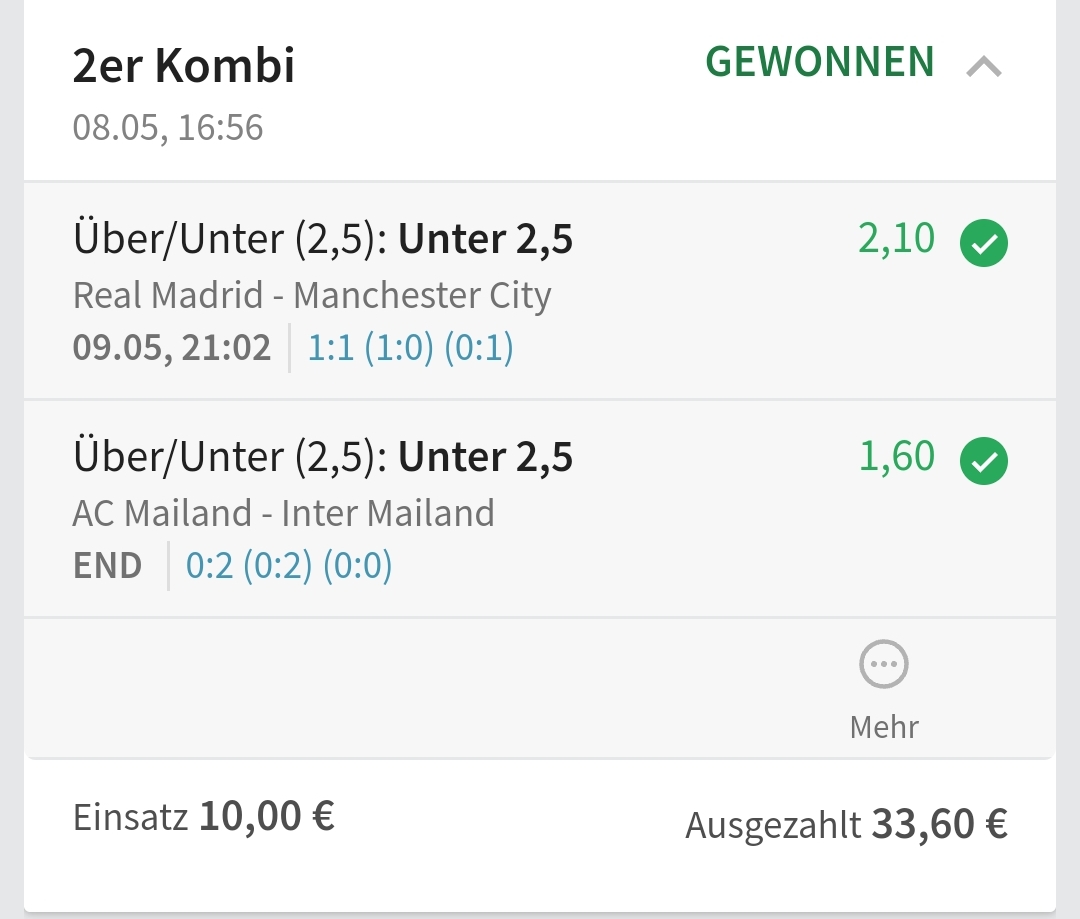Open Real Madrid - Manchester City match
Image resolution: width=1080 pixels, height=919 pixels.
coord(312,295)
